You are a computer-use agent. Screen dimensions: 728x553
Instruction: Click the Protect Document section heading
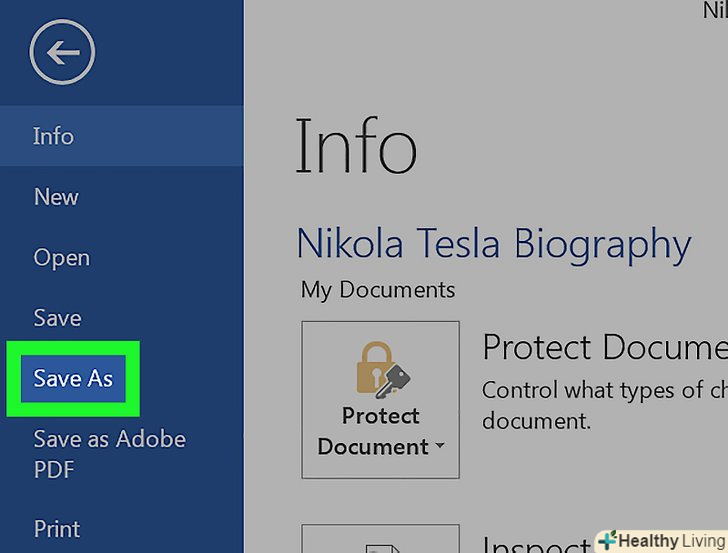[604, 347]
